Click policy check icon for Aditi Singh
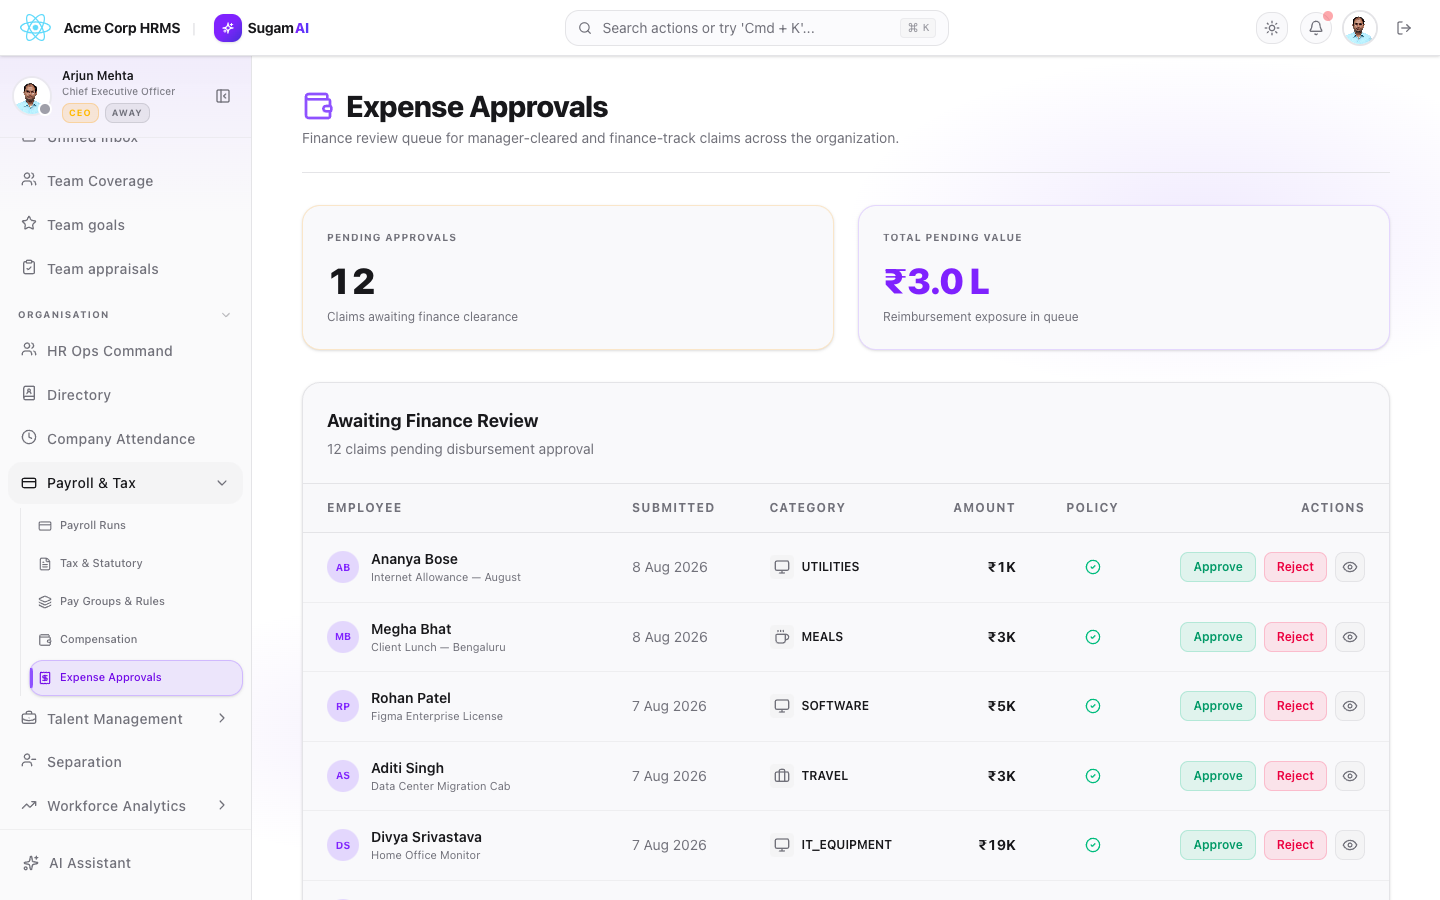 click(x=1093, y=776)
